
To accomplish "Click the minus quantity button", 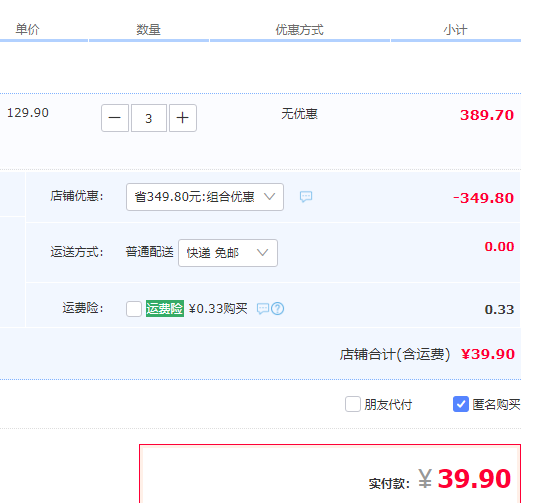I will coord(115,118).
